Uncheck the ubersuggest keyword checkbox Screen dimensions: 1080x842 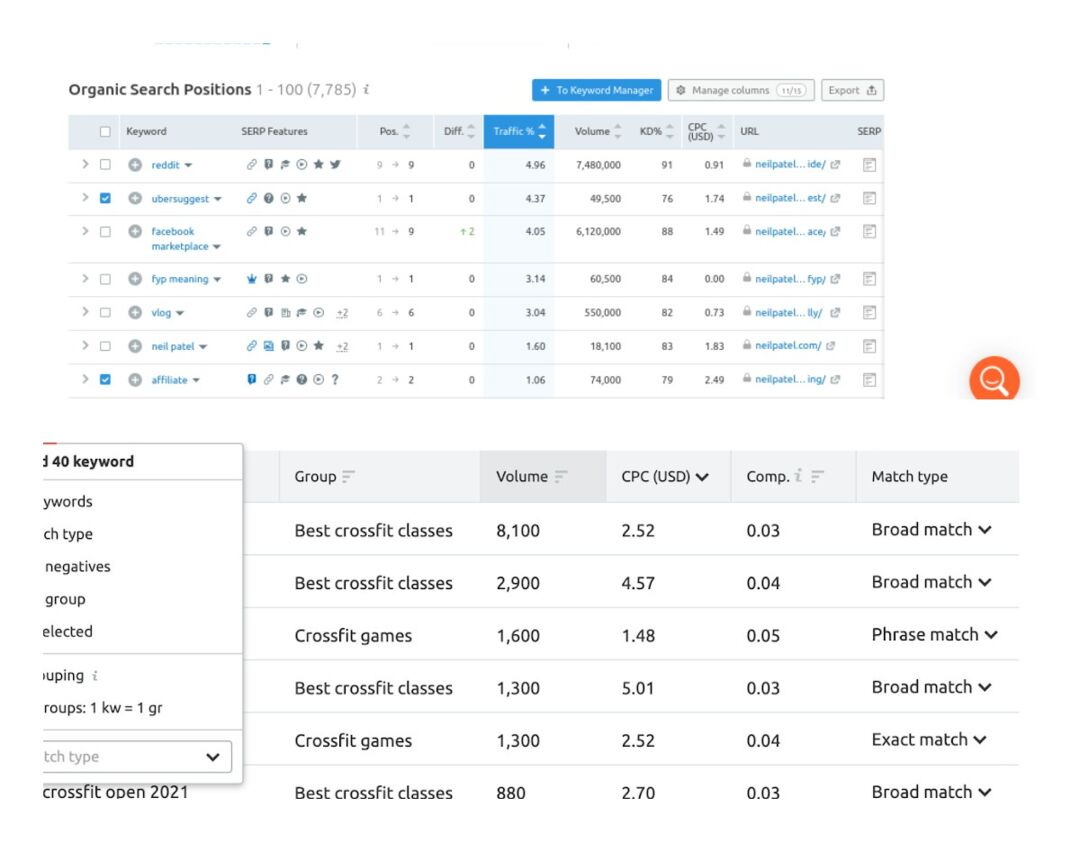pos(105,198)
